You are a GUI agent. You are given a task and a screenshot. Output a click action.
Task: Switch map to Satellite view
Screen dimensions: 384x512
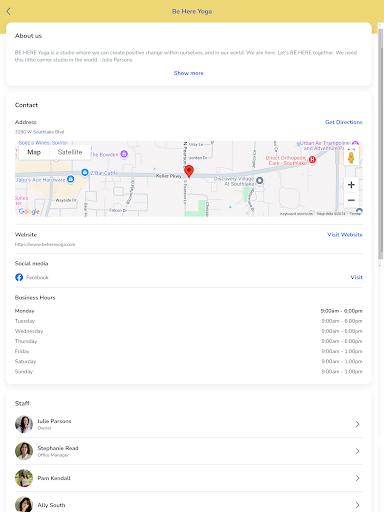[70, 152]
